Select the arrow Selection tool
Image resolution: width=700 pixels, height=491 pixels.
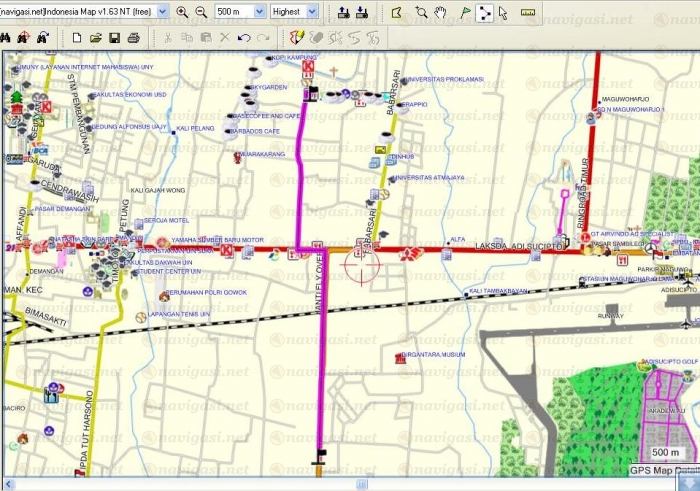[504, 12]
